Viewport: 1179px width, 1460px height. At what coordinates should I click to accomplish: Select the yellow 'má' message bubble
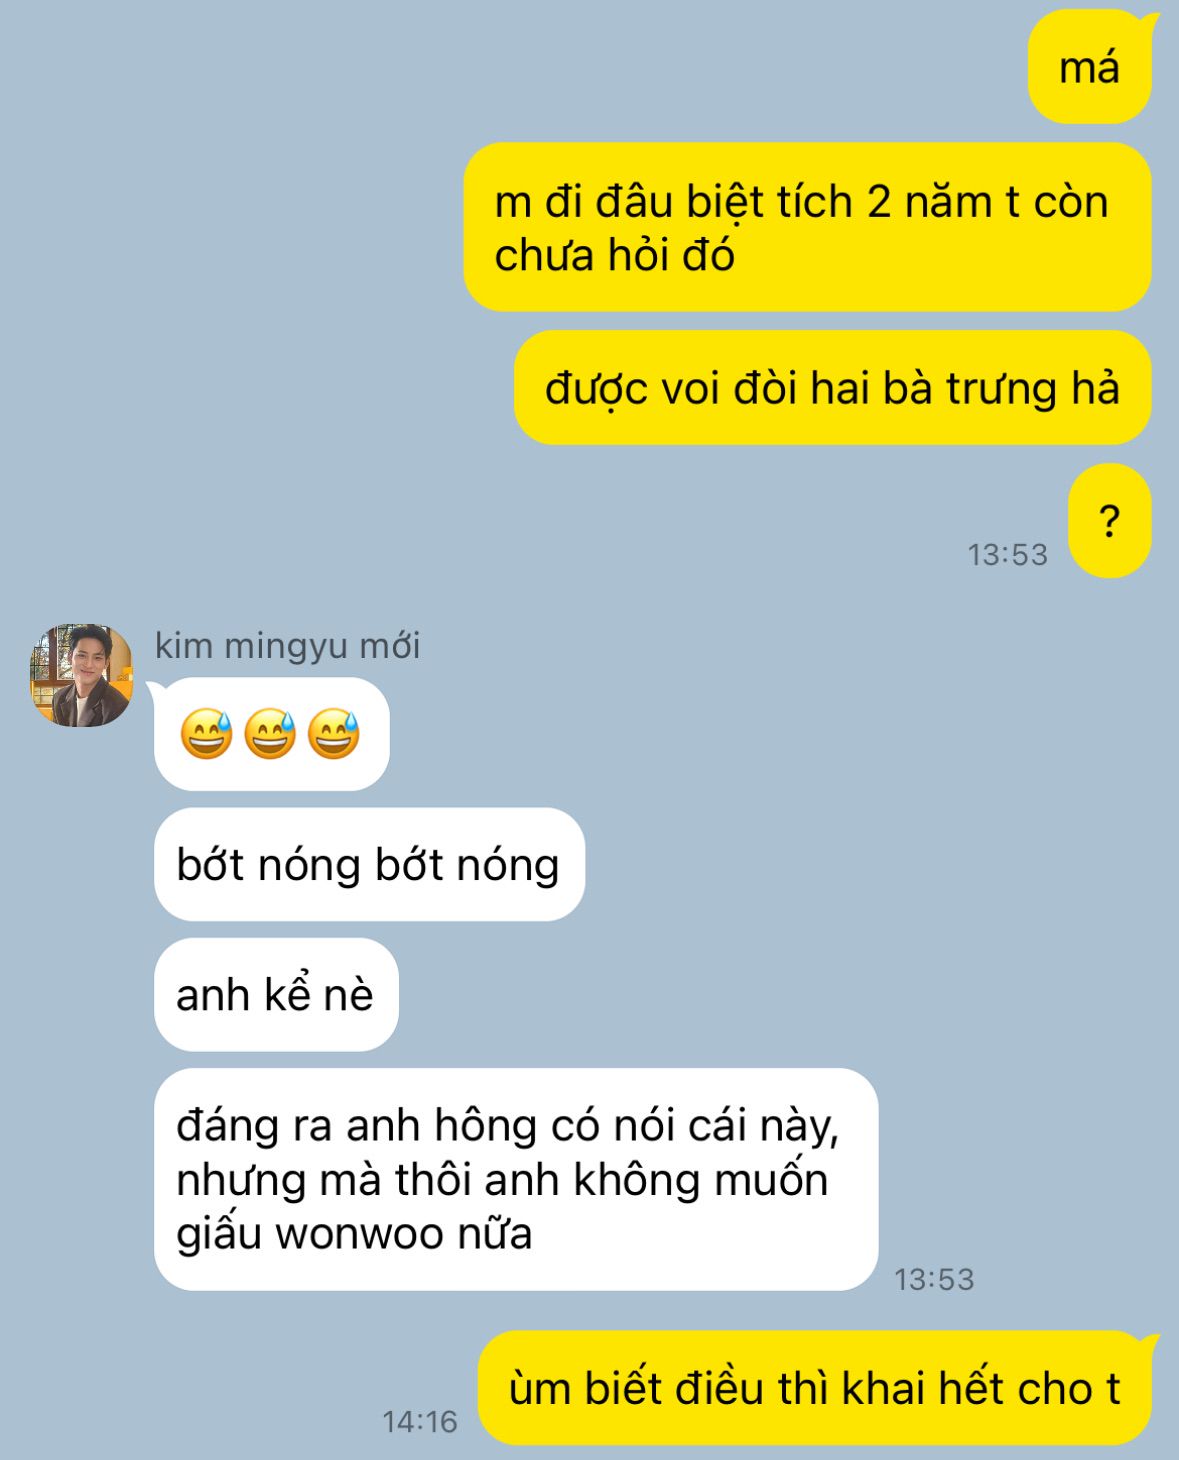1089,68
